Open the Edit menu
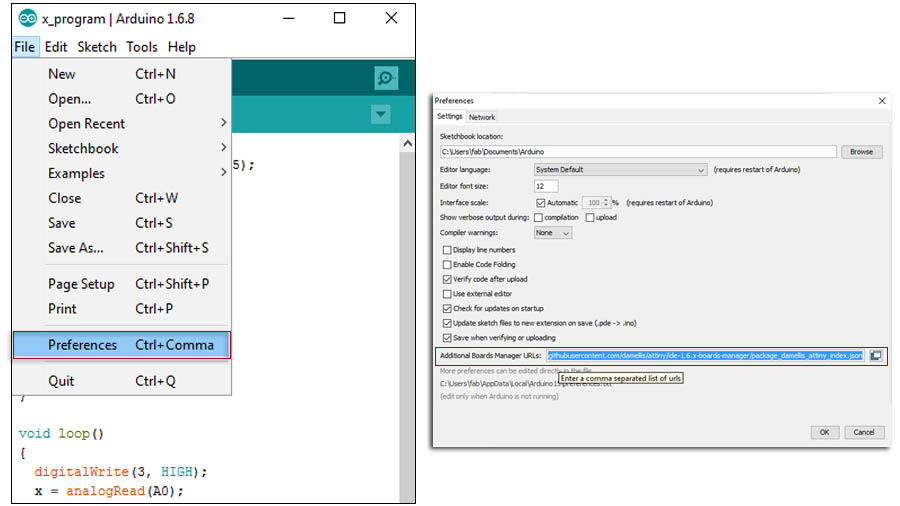This screenshot has width=900, height=506. 56,47
